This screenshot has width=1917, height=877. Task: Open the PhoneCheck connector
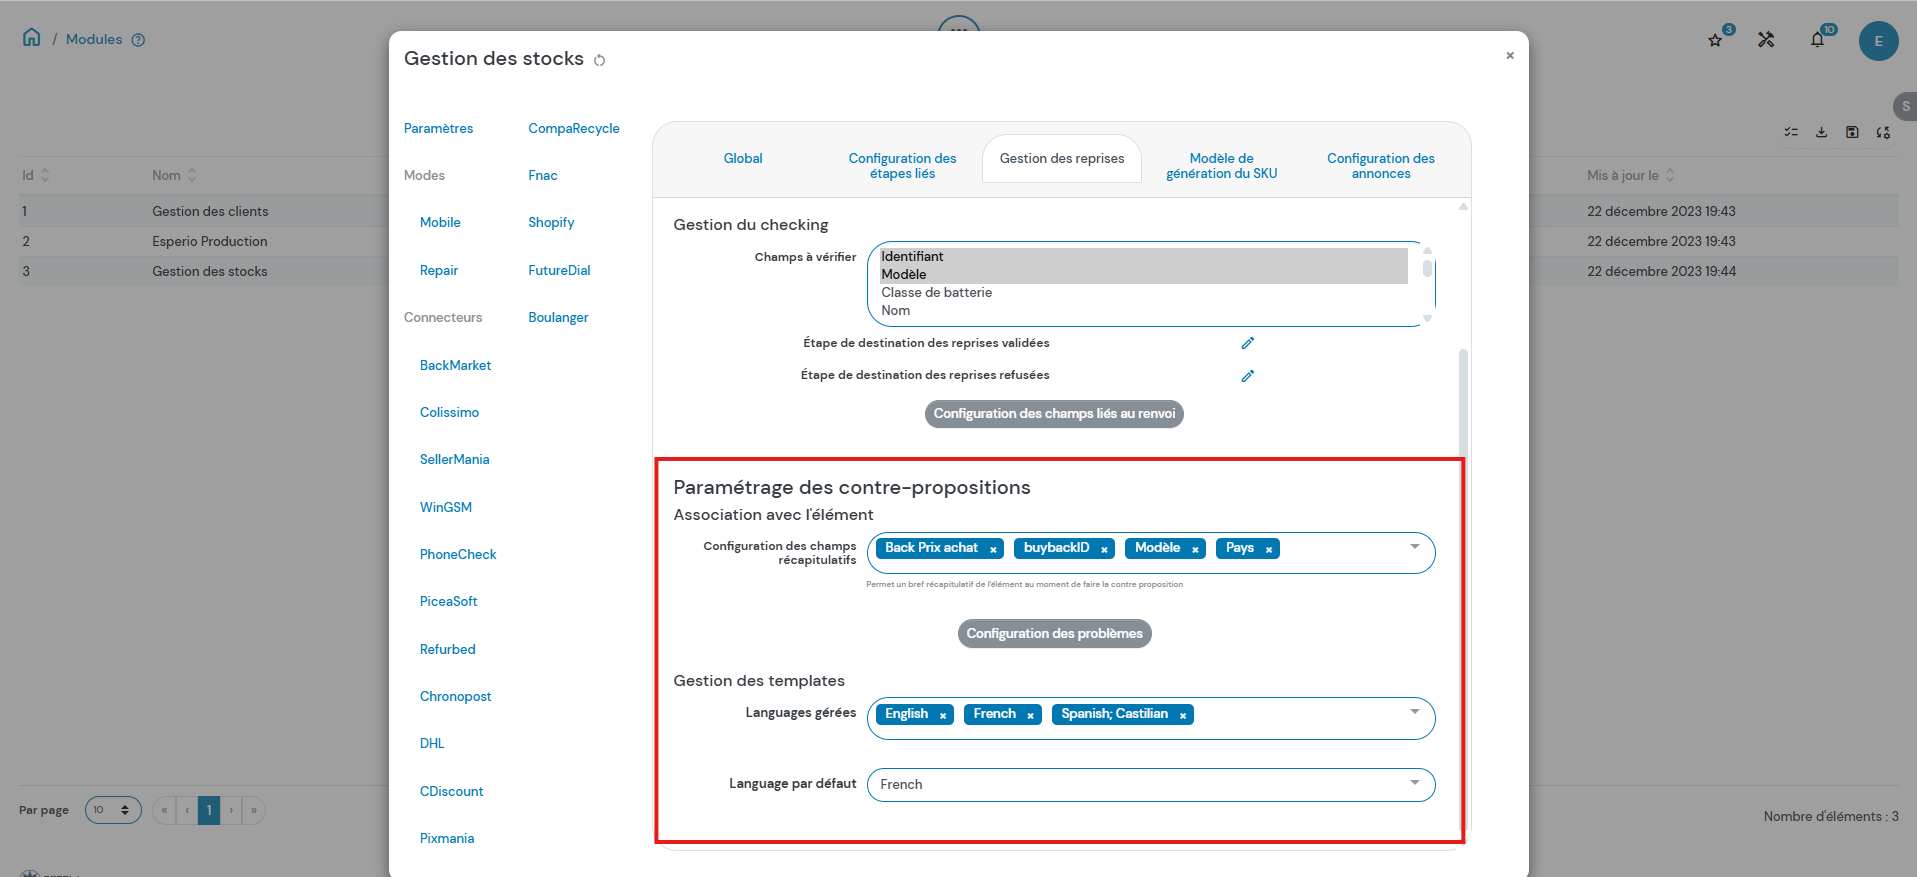pos(458,554)
